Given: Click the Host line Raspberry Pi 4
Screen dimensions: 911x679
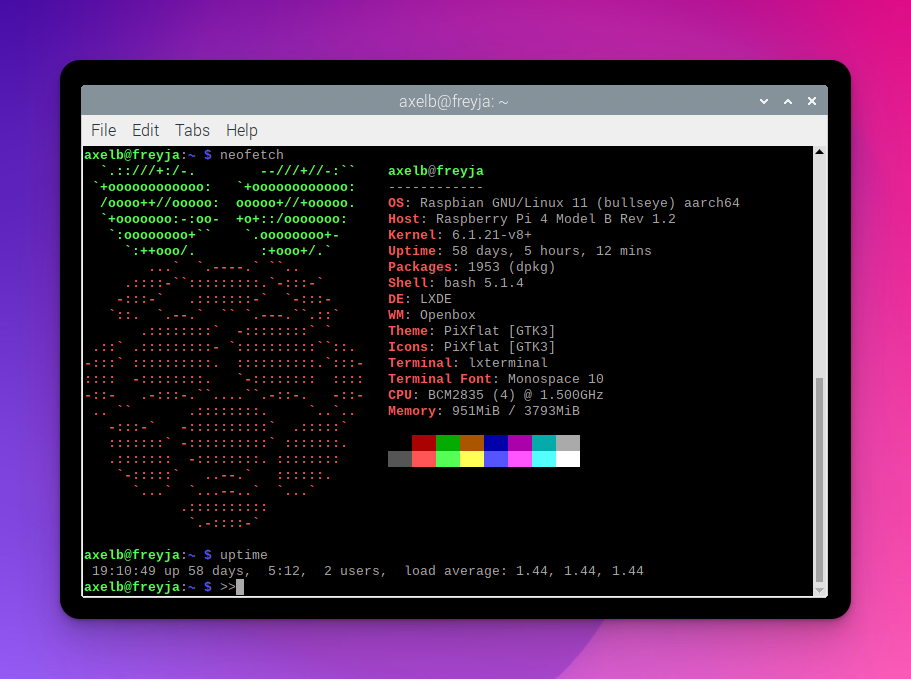Looking at the screenshot, I should tap(532, 219).
